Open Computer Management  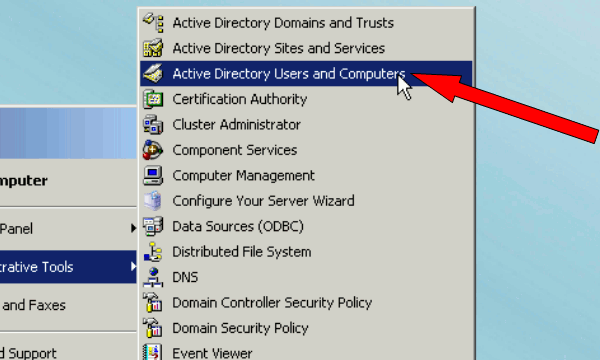pyautogui.click(x=306, y=175)
